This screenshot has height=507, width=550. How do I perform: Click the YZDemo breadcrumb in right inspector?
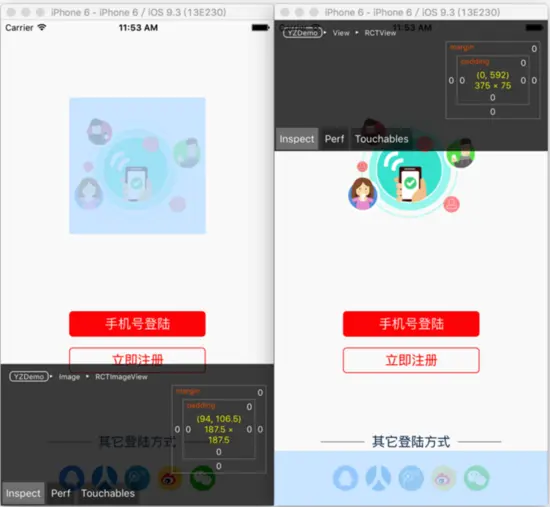(x=303, y=33)
